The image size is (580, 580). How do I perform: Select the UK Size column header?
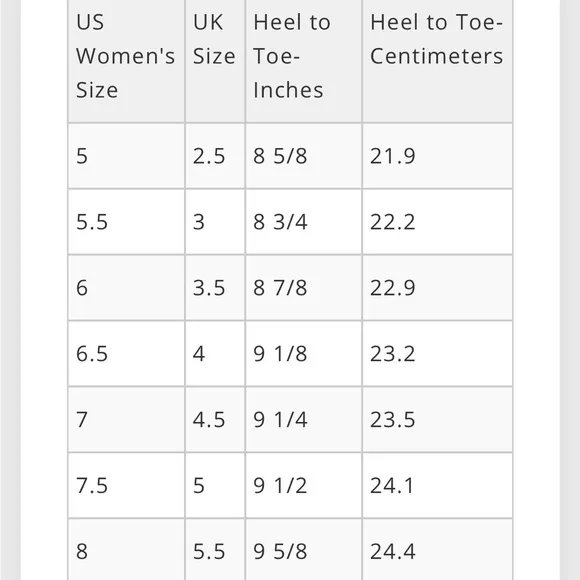tap(215, 61)
